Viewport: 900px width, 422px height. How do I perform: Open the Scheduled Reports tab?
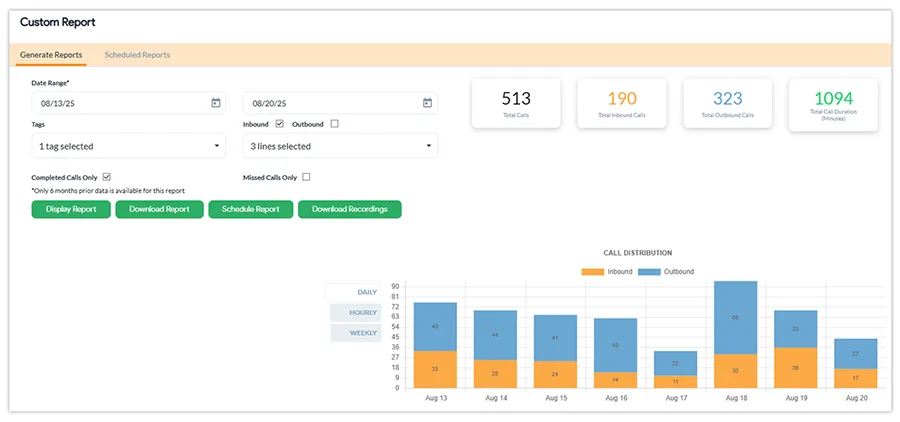[137, 55]
